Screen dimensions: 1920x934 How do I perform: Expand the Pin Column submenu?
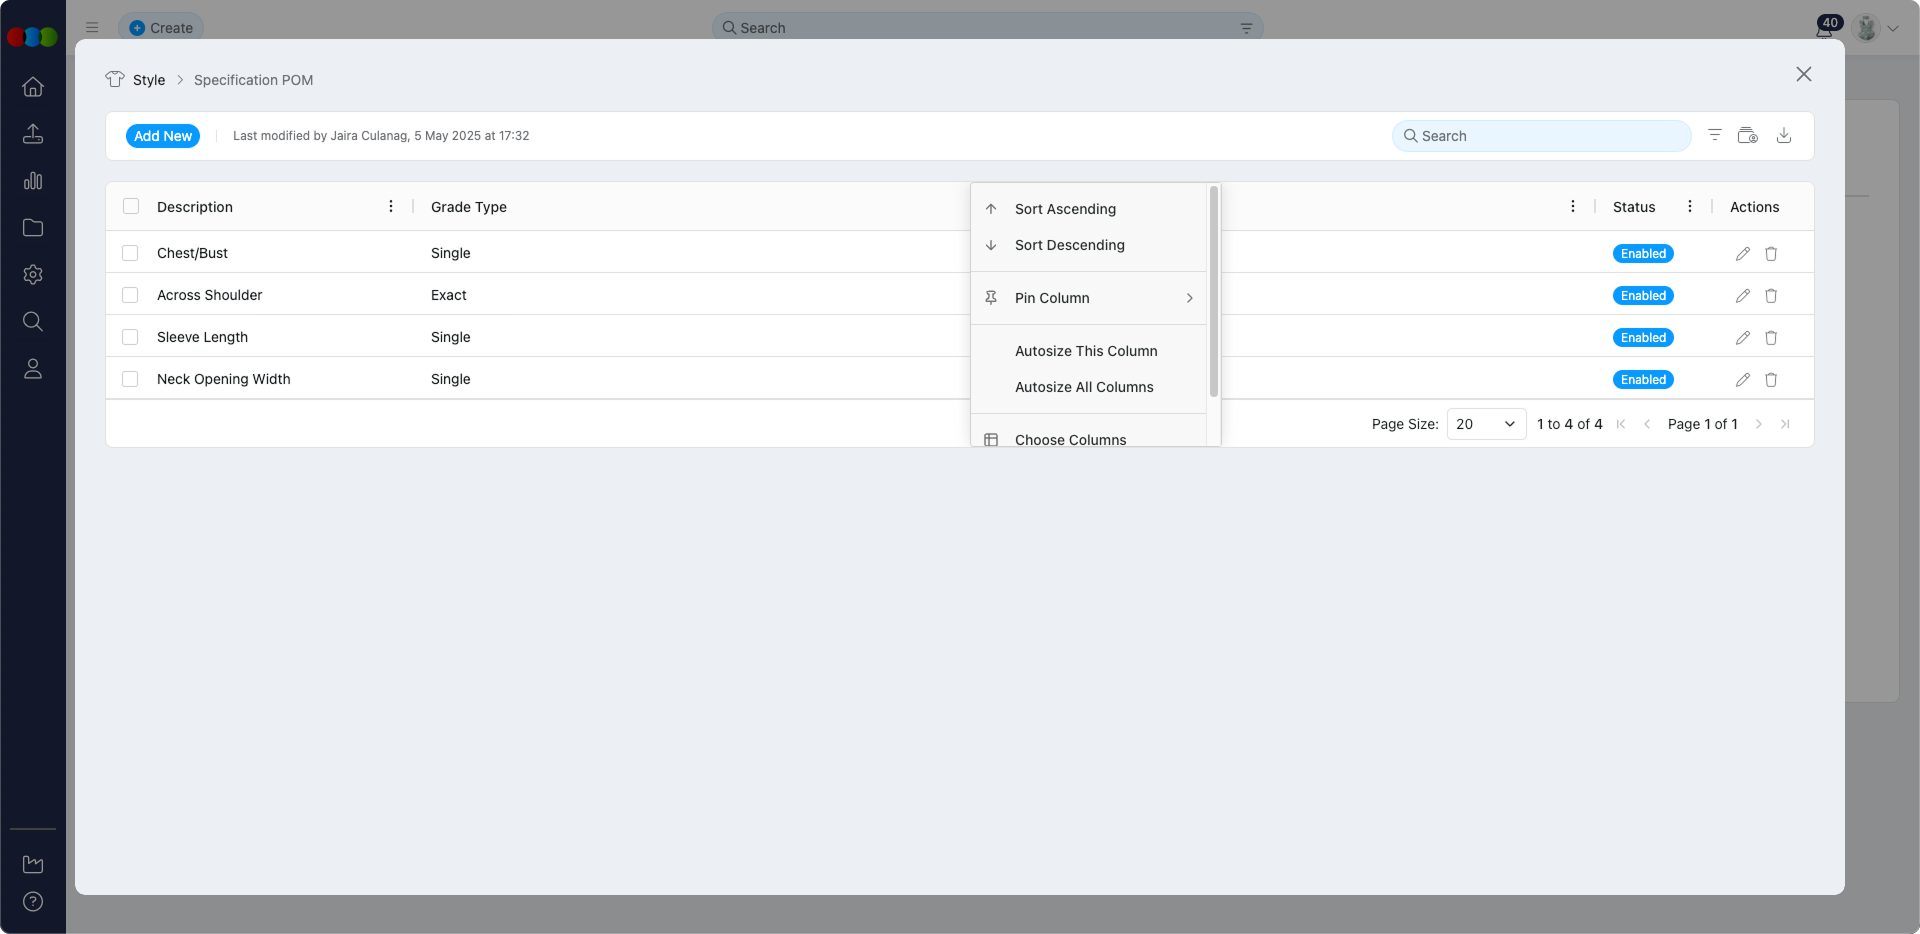[x=1089, y=298]
